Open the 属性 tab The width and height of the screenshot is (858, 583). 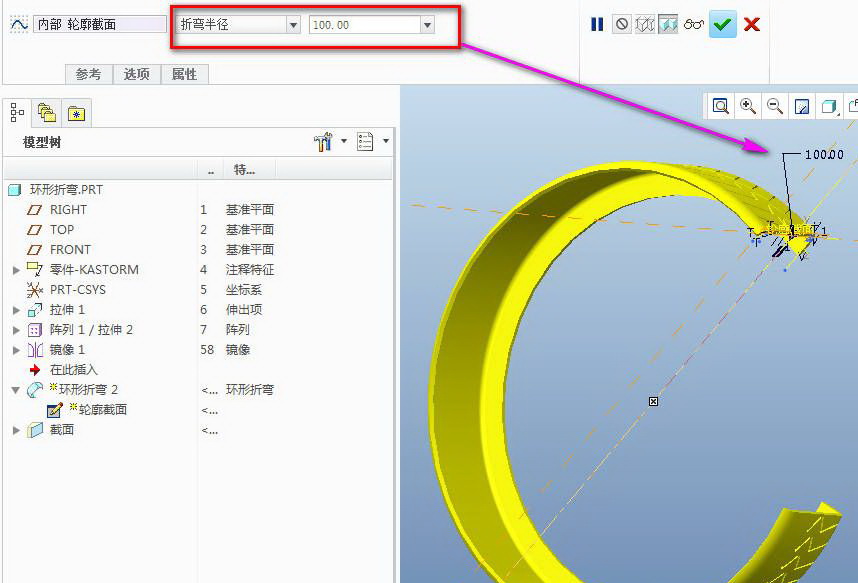pyautogui.click(x=184, y=74)
